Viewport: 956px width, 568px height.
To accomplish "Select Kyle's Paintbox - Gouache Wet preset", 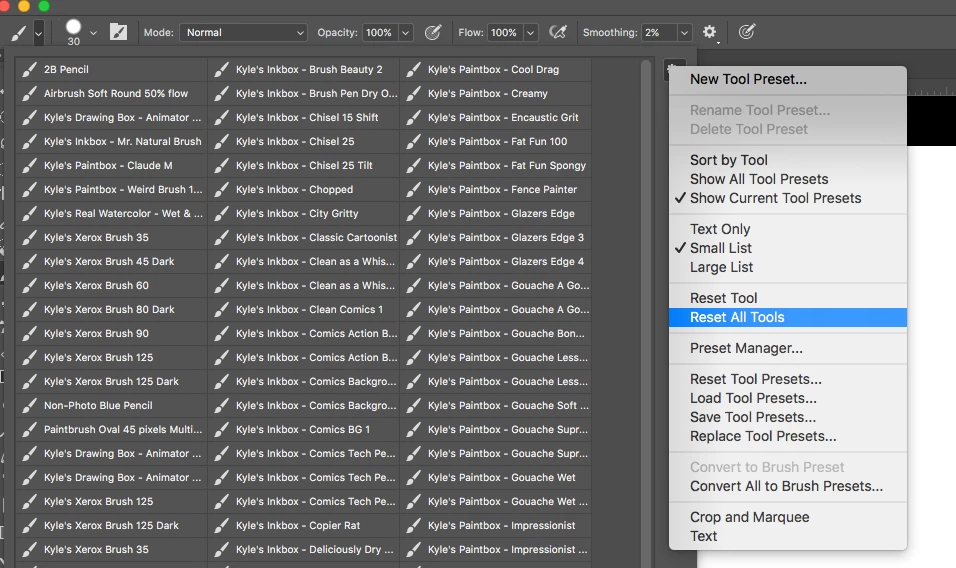I will 496,478.
